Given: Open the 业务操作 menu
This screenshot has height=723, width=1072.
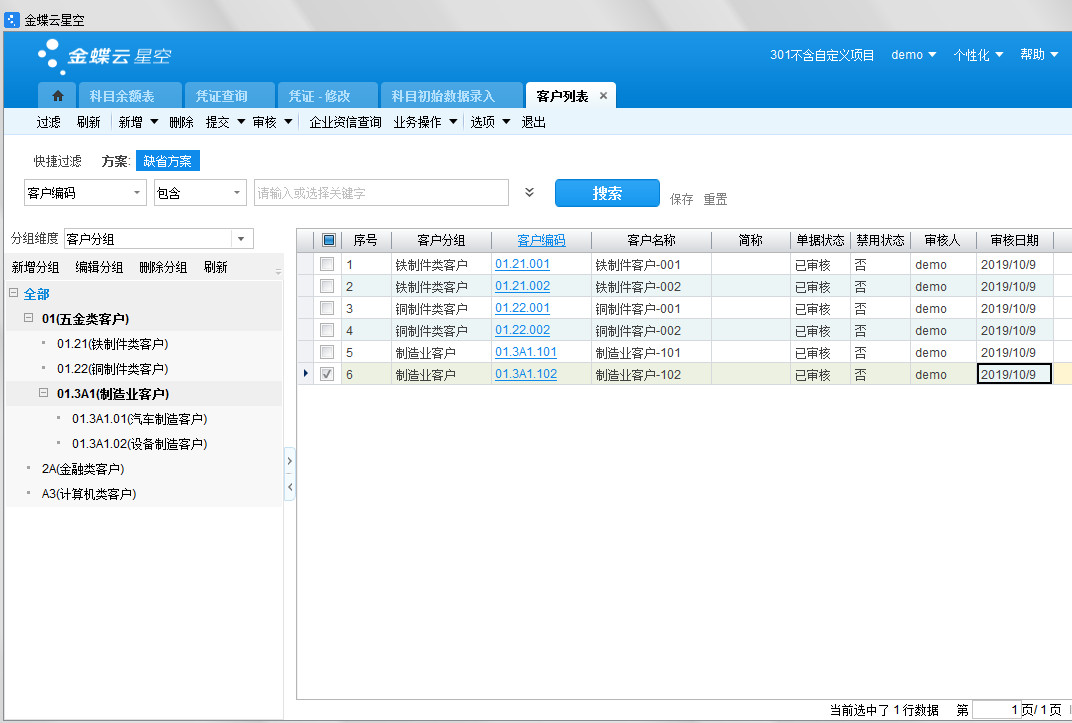Looking at the screenshot, I should coord(425,122).
